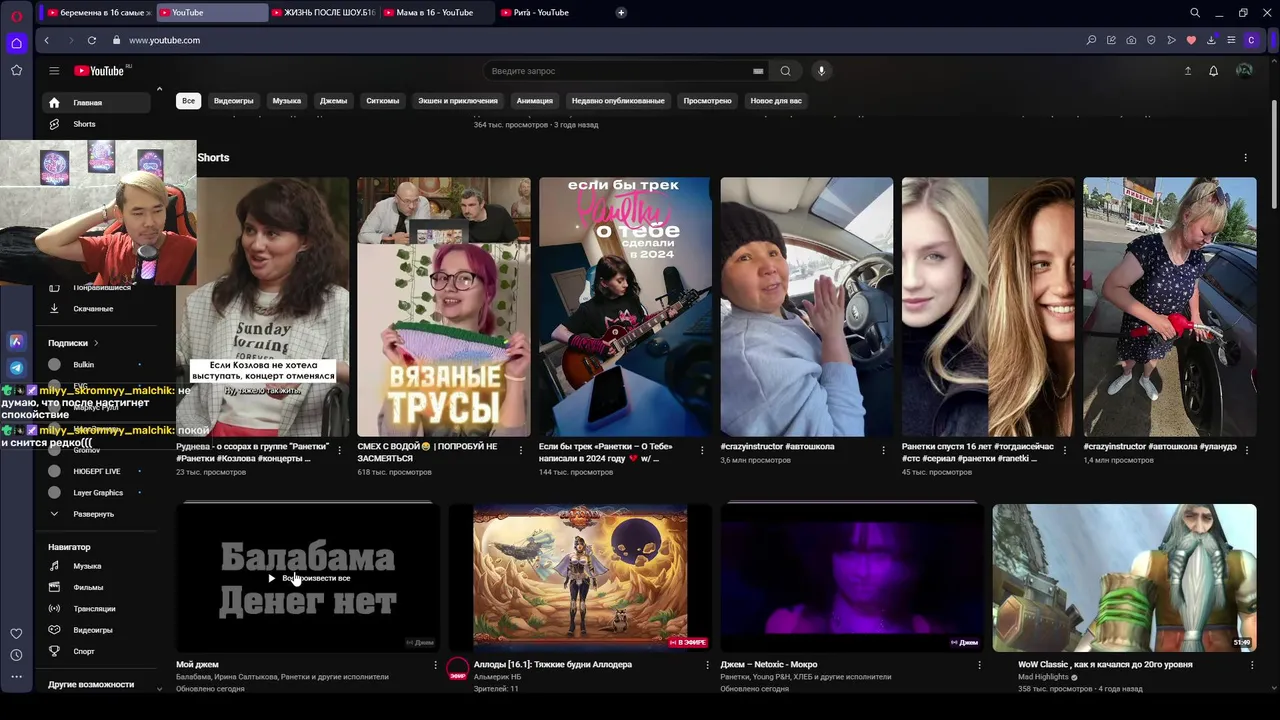Open Telegram in Opera sidebar
The height and width of the screenshot is (720, 1280).
point(16,368)
